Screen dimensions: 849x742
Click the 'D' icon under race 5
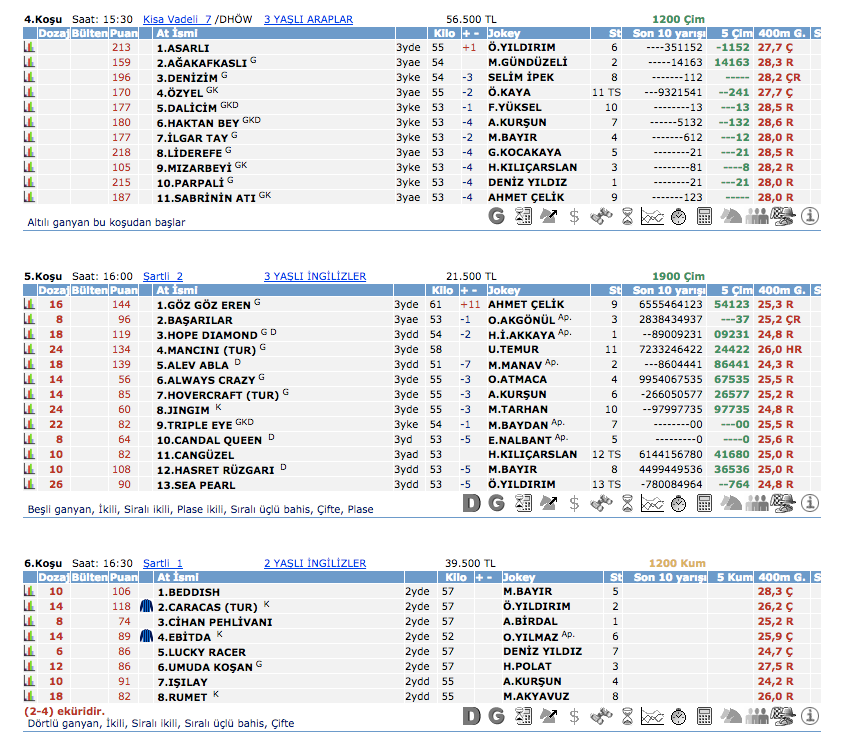point(473,503)
